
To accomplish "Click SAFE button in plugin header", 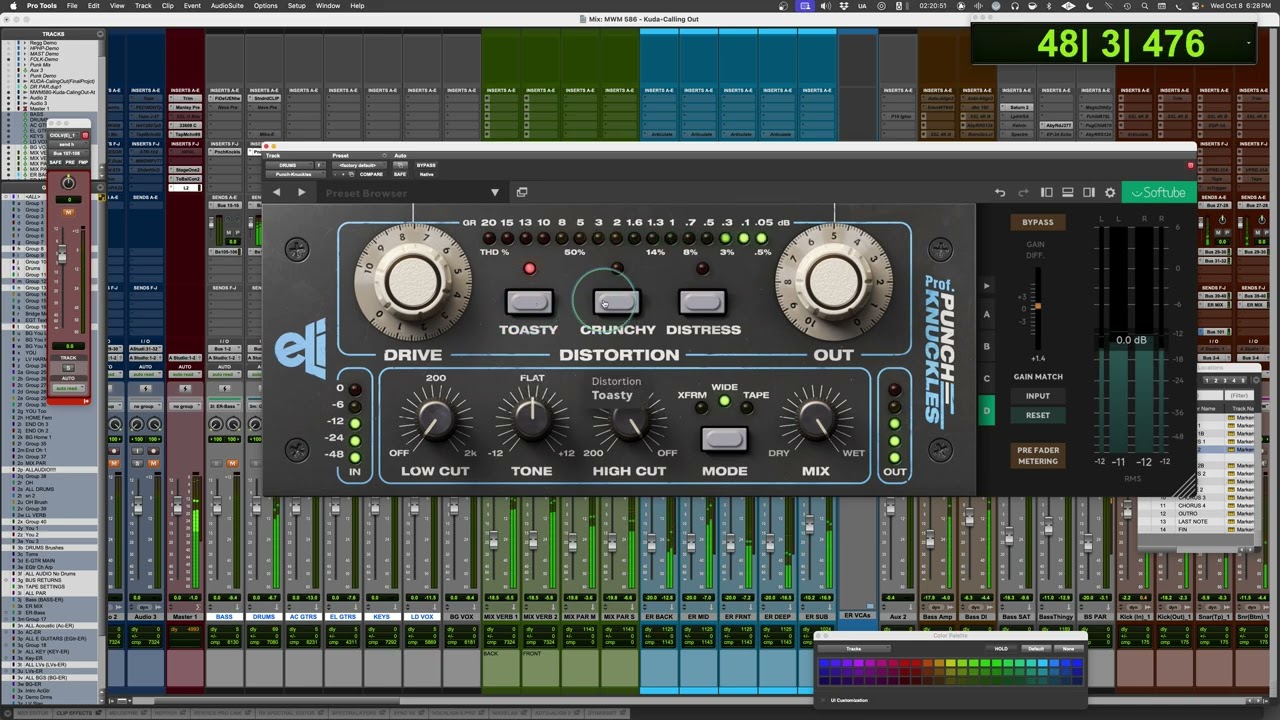I will 399,174.
